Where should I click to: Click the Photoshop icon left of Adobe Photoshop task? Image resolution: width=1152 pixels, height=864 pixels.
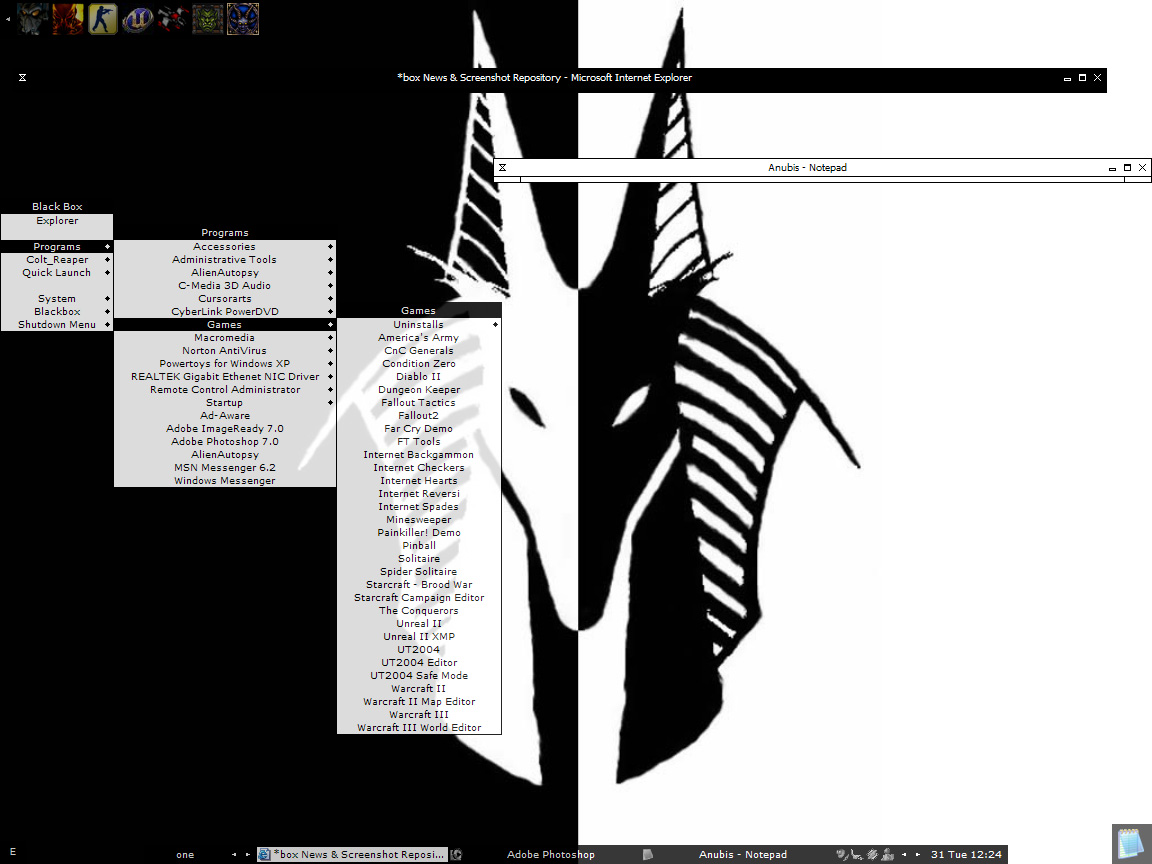click(456, 854)
